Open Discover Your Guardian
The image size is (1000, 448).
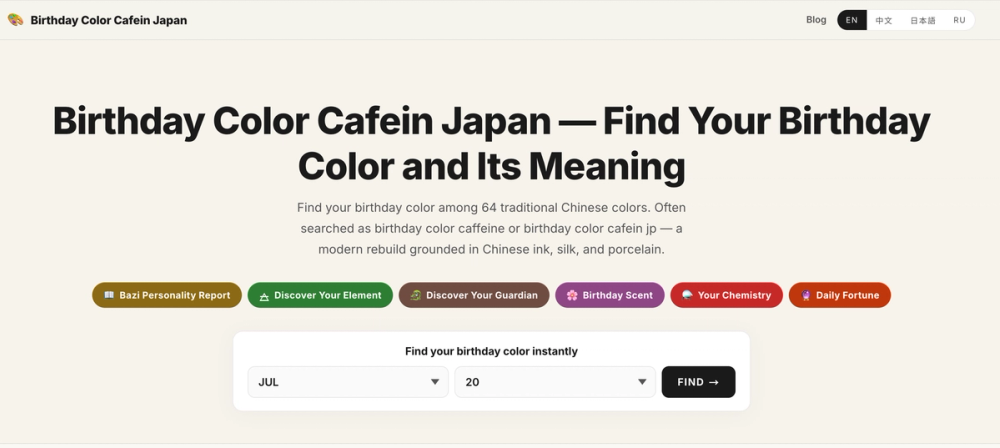(474, 295)
